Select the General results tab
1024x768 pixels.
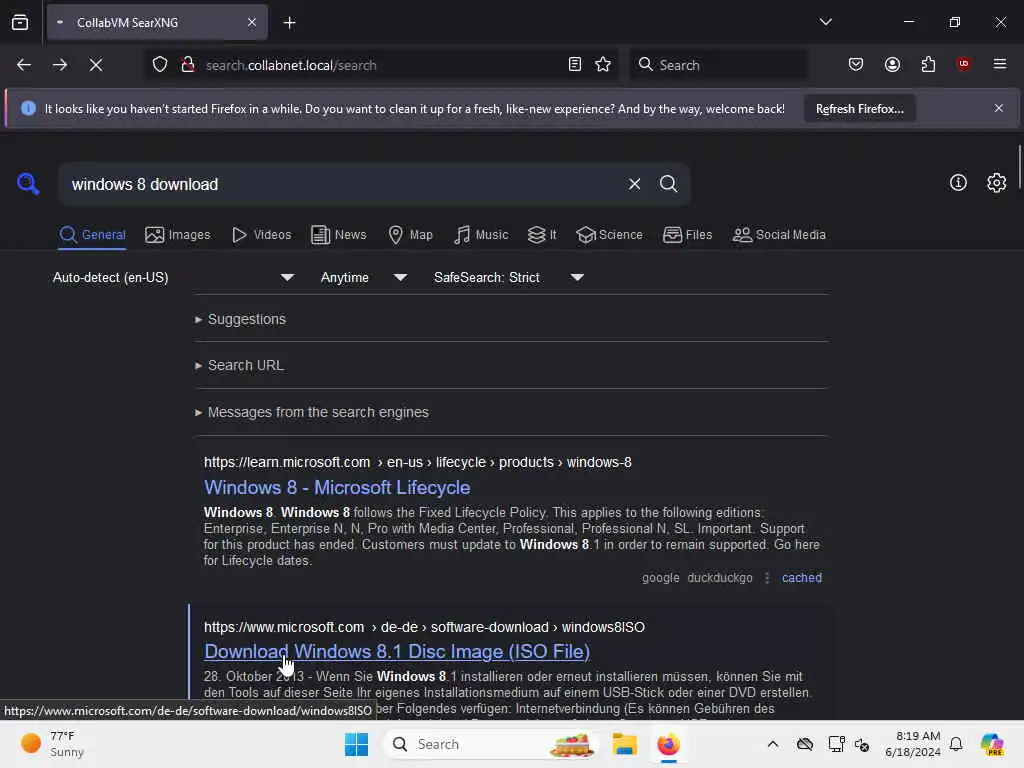click(92, 235)
